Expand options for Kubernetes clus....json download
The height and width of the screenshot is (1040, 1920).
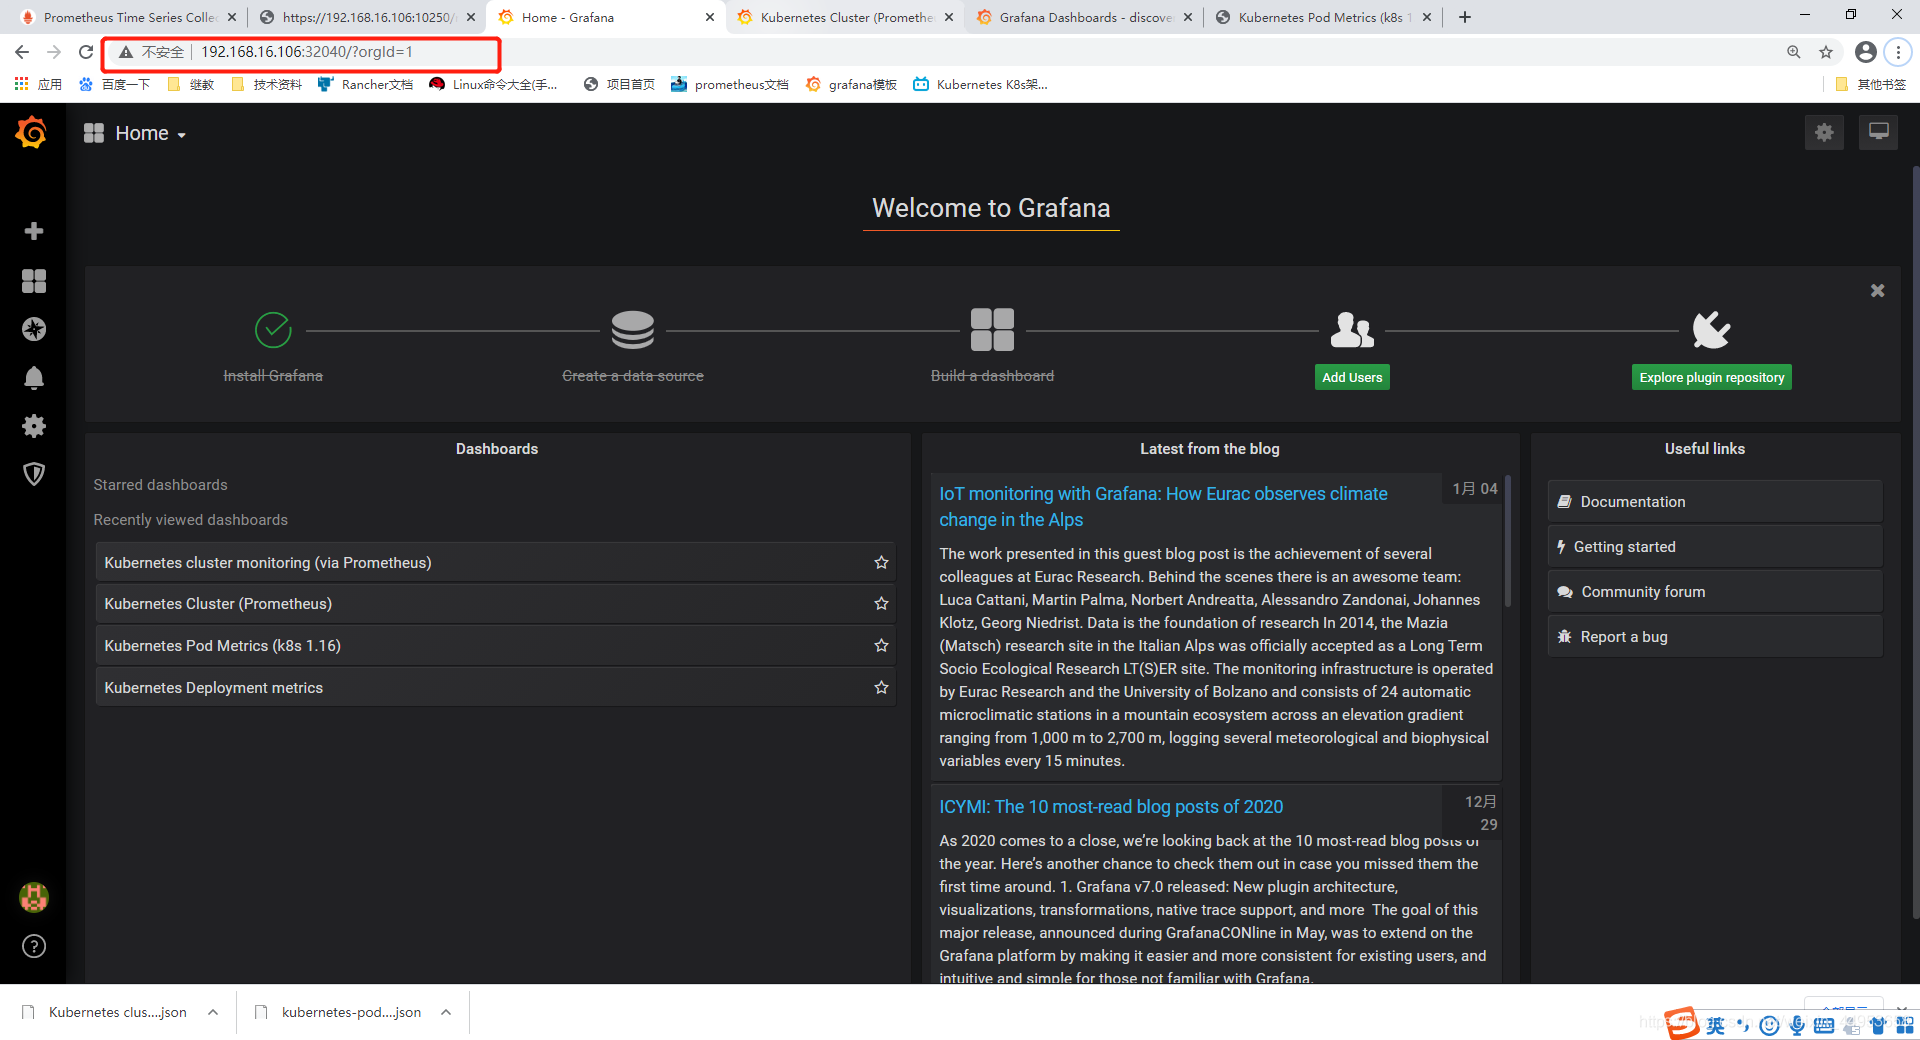tap(213, 1012)
